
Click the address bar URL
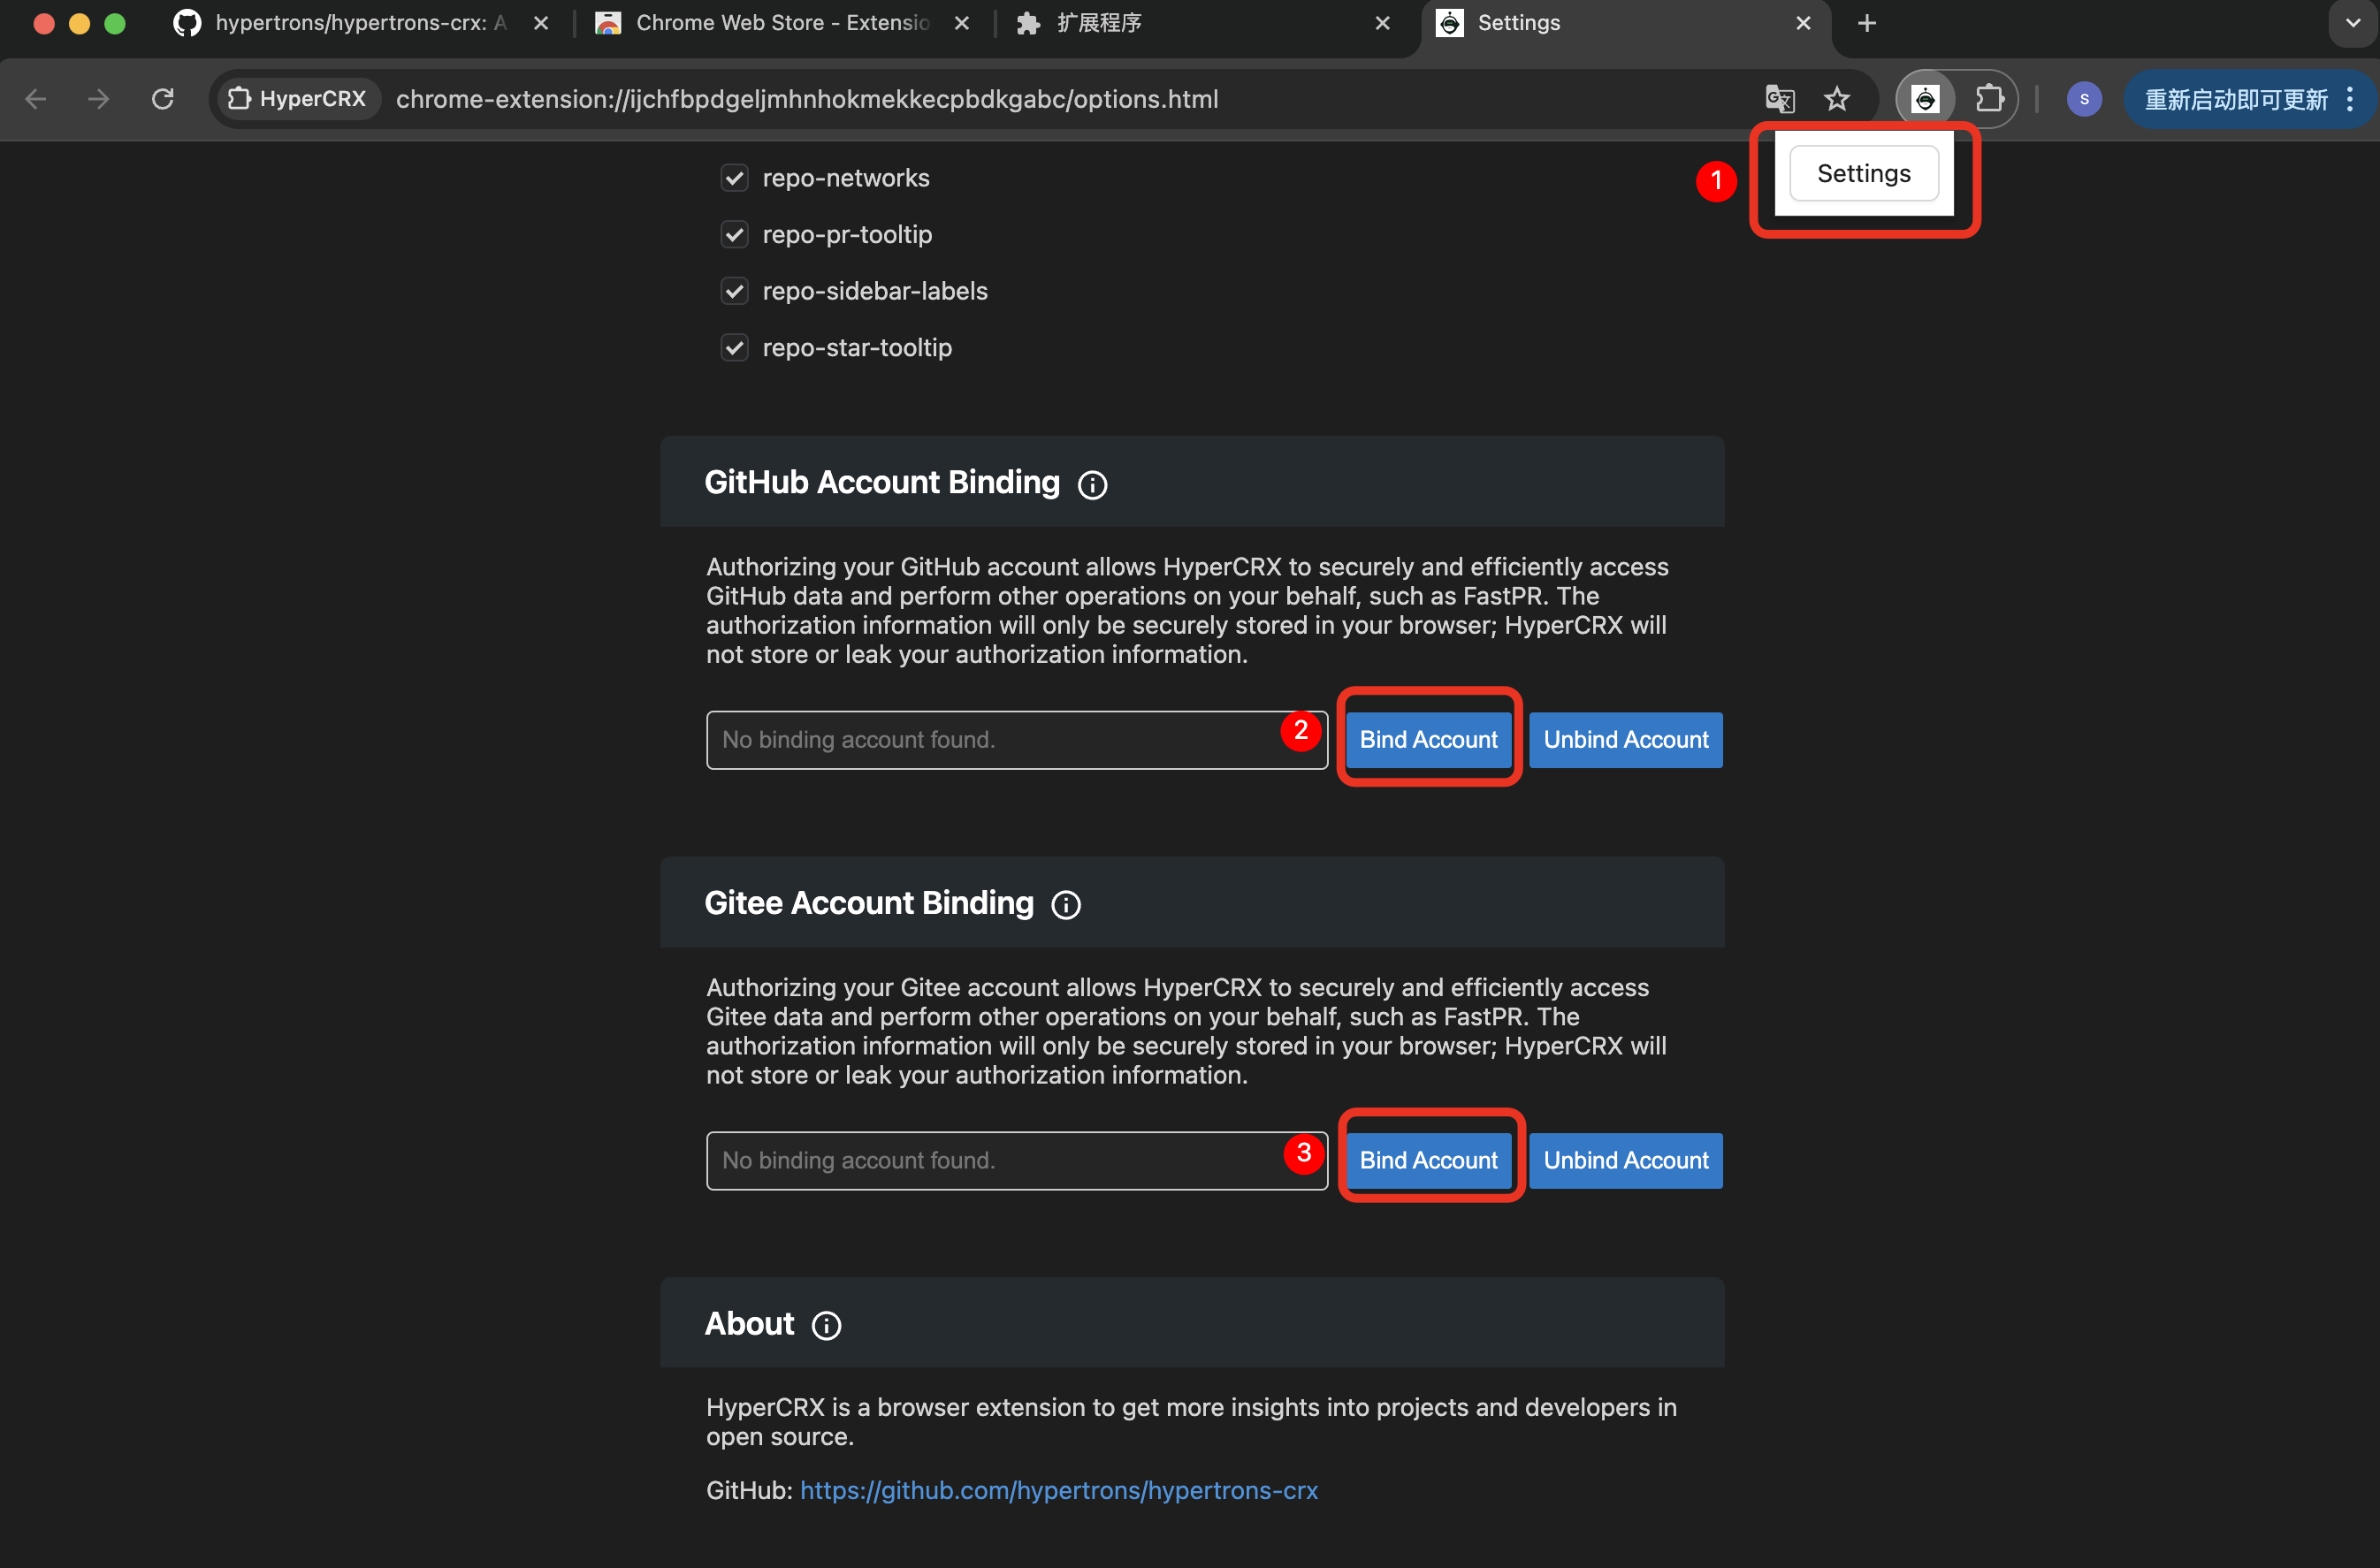pos(807,99)
